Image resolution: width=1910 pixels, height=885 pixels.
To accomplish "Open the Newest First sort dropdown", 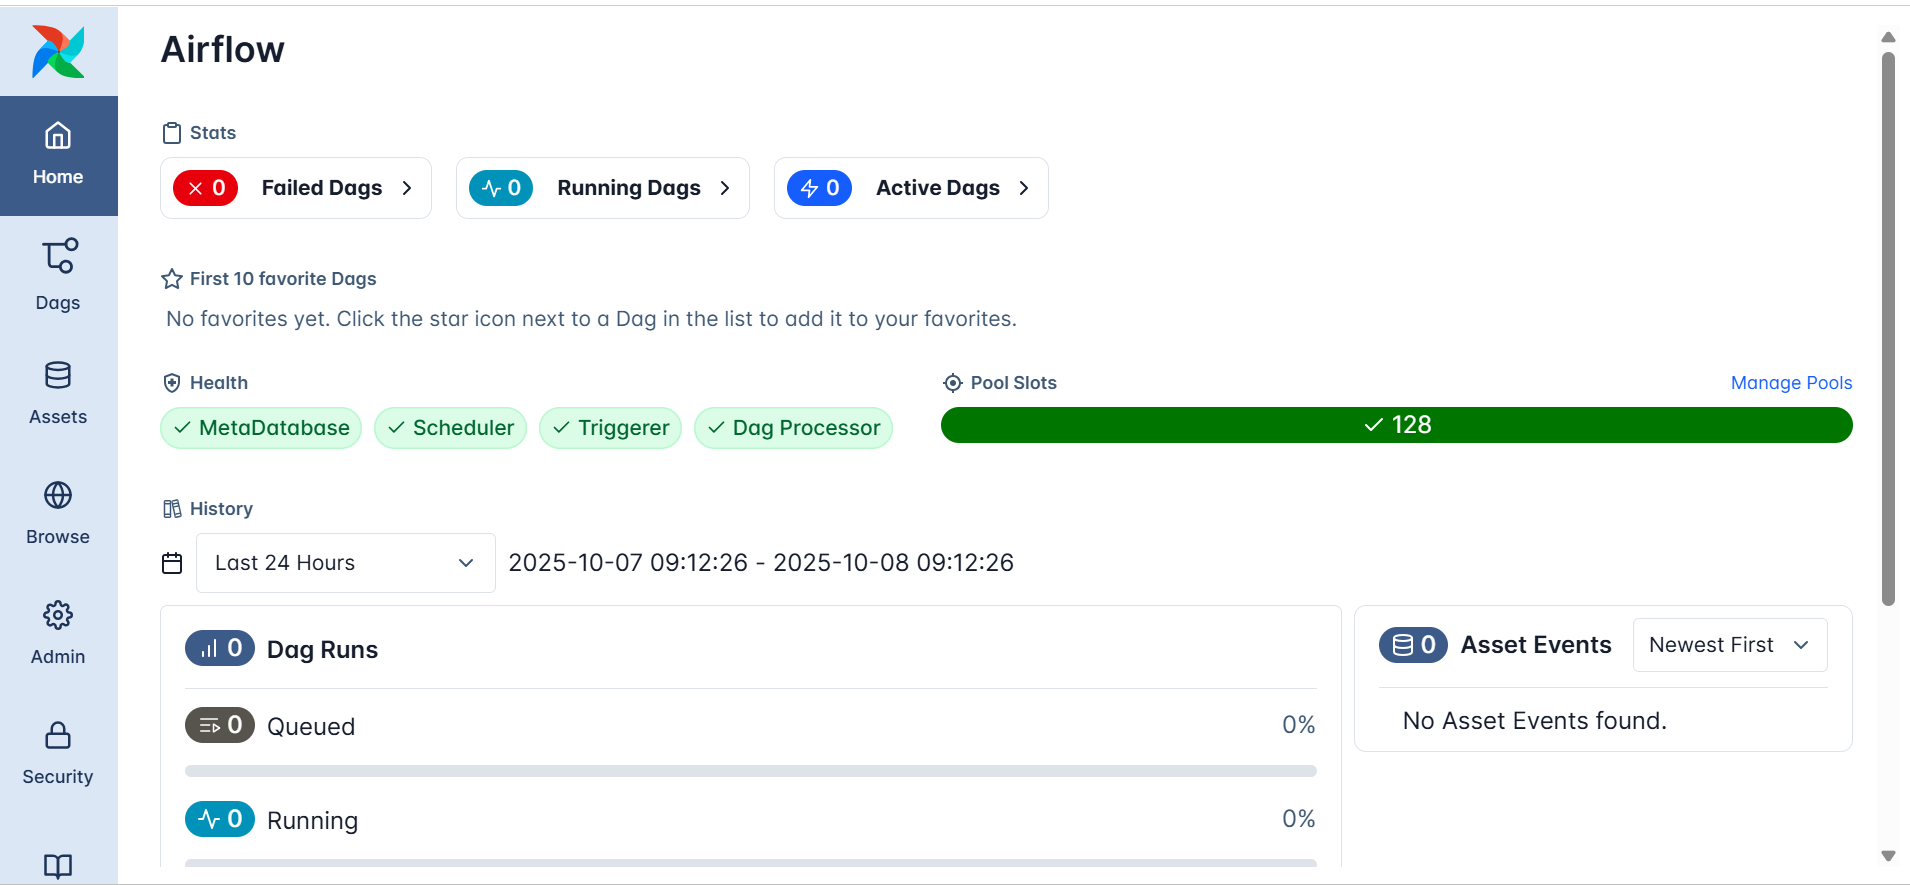I will [x=1729, y=645].
